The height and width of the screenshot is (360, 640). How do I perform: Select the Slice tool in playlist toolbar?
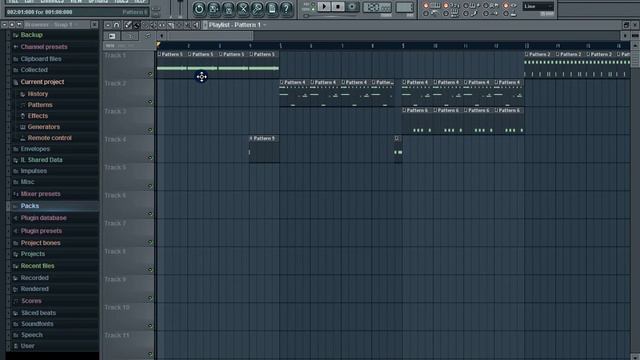pos(171,25)
